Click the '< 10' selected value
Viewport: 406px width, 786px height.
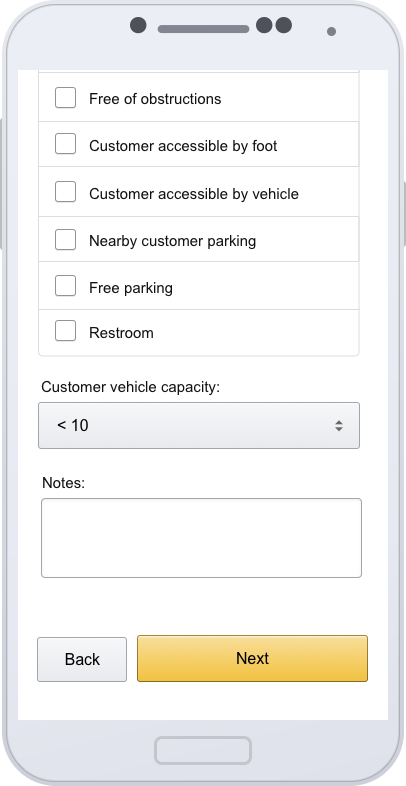click(x=73, y=426)
